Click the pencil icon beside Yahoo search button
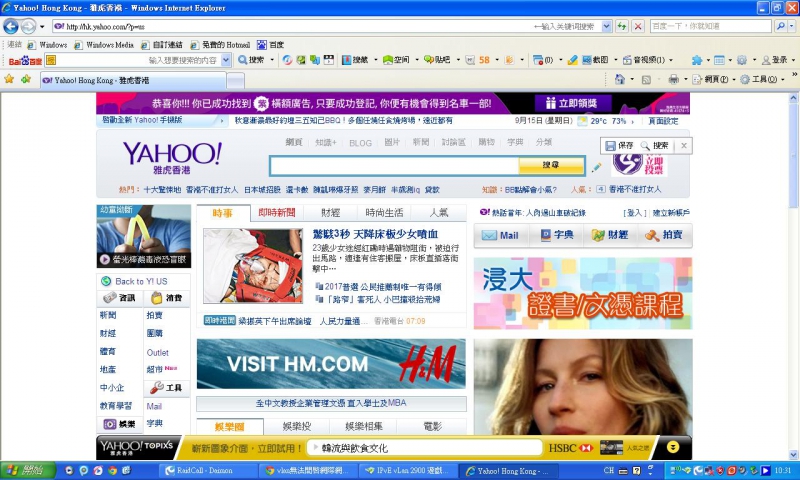Image resolution: width=800 pixels, height=480 pixels. coord(596,167)
